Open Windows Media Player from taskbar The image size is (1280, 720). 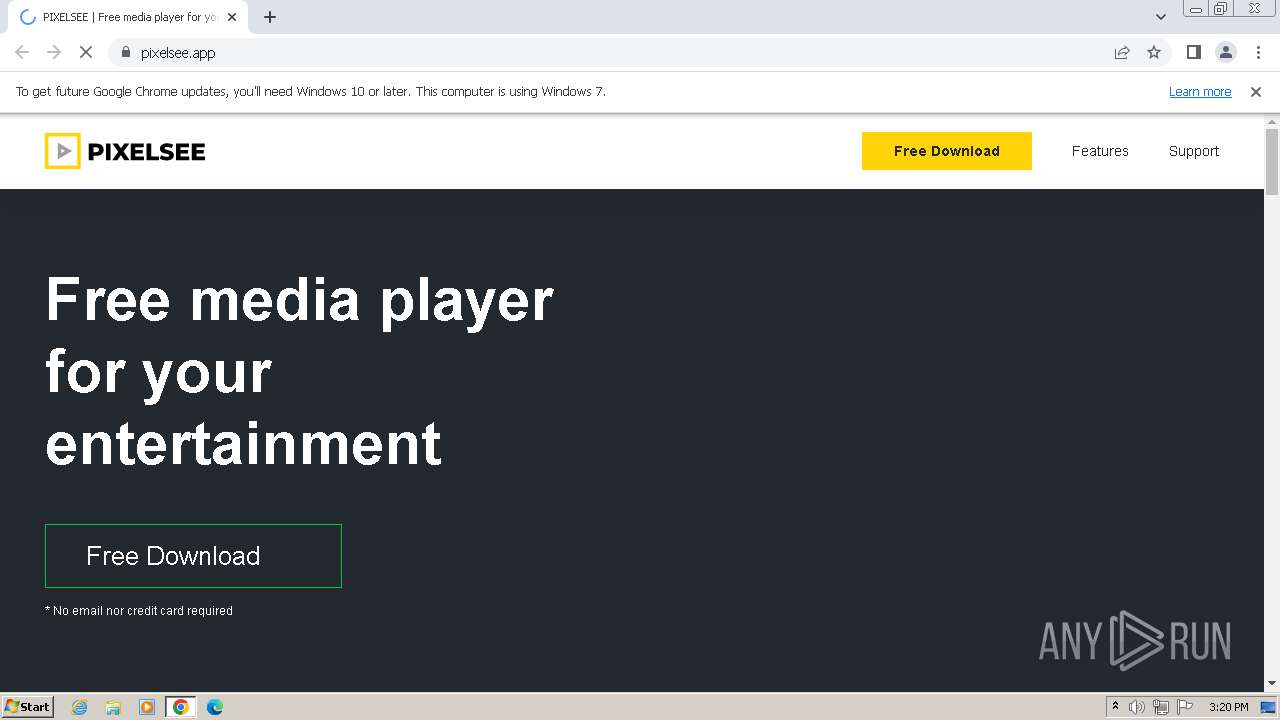click(147, 707)
